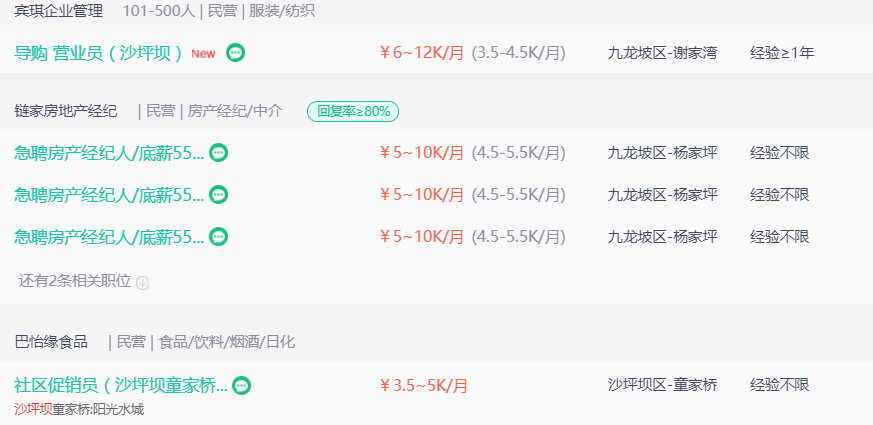873x425 pixels.
Task: Open the first 急聘房产经纪人/底薪55... job link
Action: [109, 152]
